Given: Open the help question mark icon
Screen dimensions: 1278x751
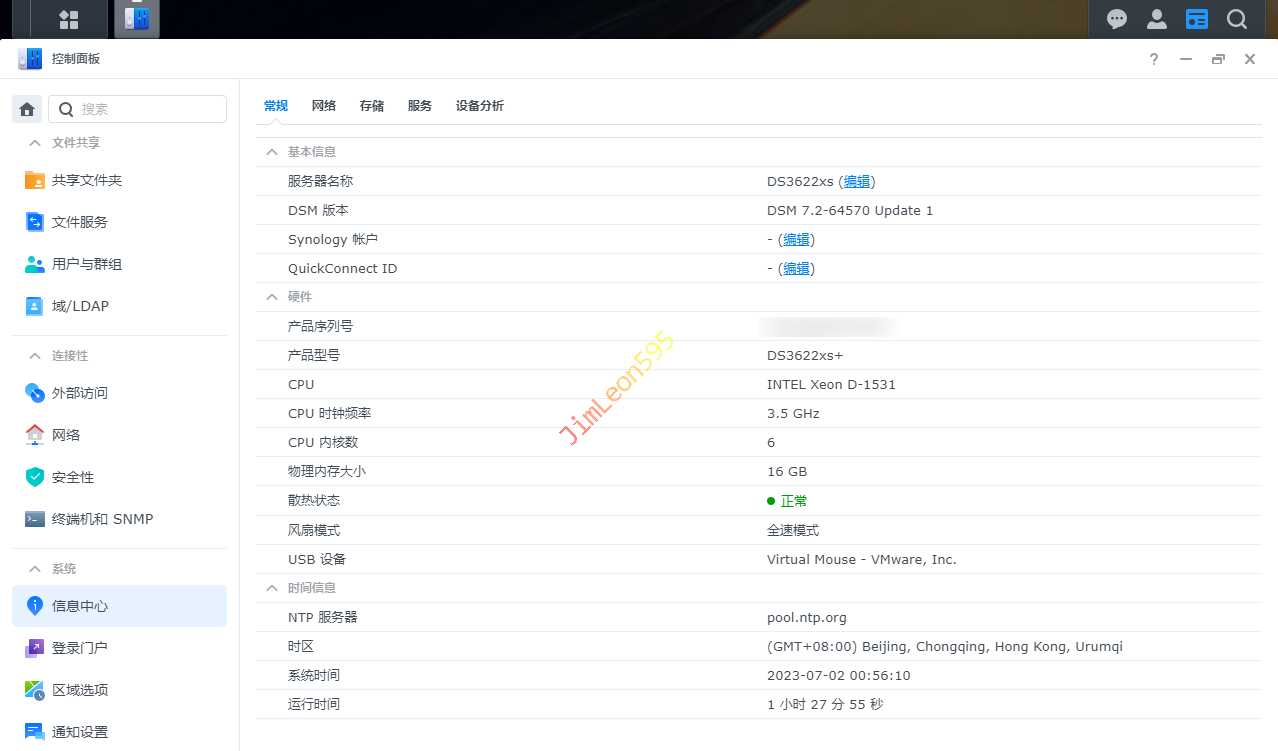Looking at the screenshot, I should [1153, 59].
